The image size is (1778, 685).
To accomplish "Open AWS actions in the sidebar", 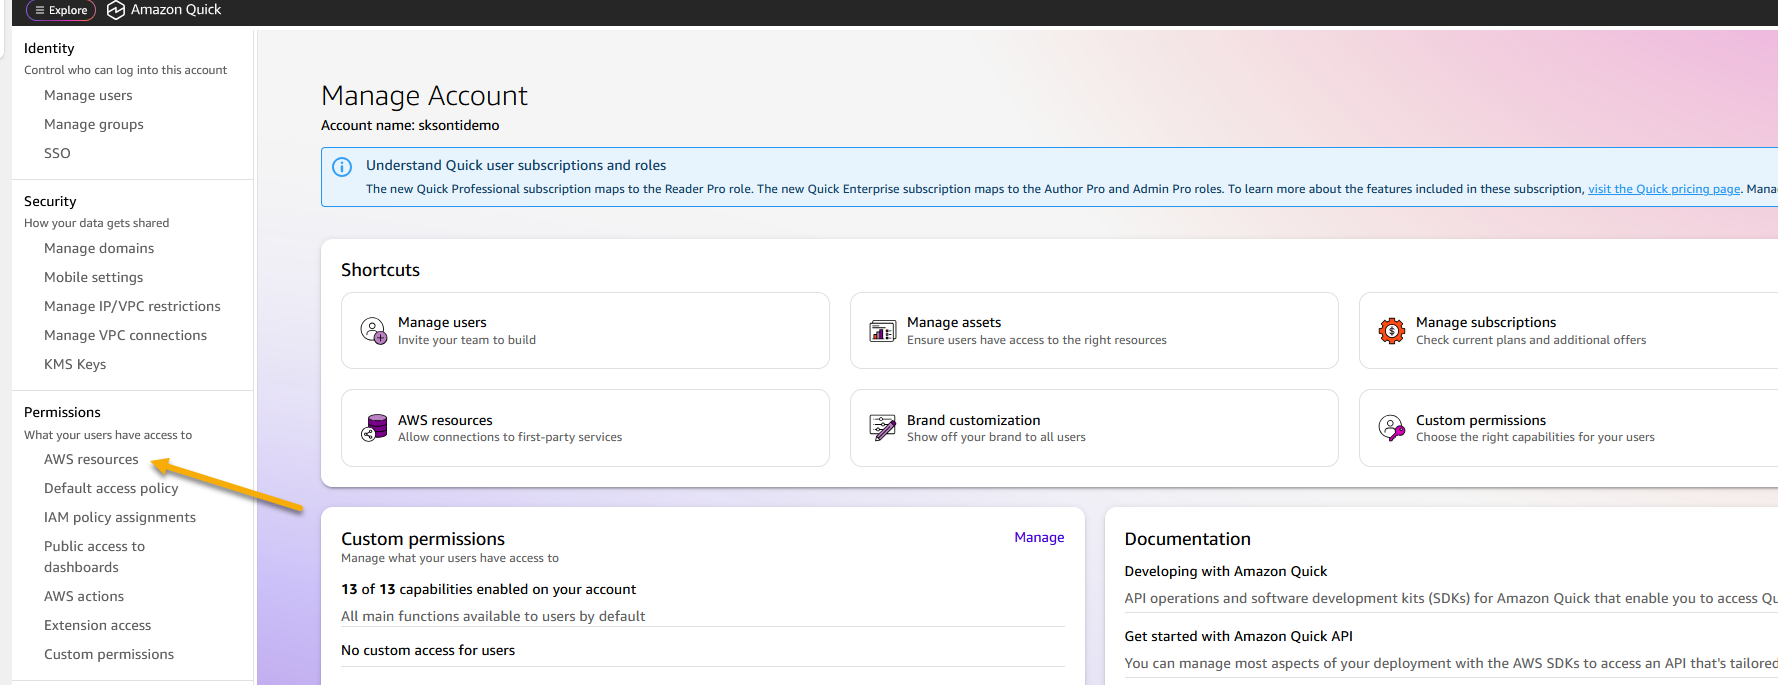I will pos(84,597).
